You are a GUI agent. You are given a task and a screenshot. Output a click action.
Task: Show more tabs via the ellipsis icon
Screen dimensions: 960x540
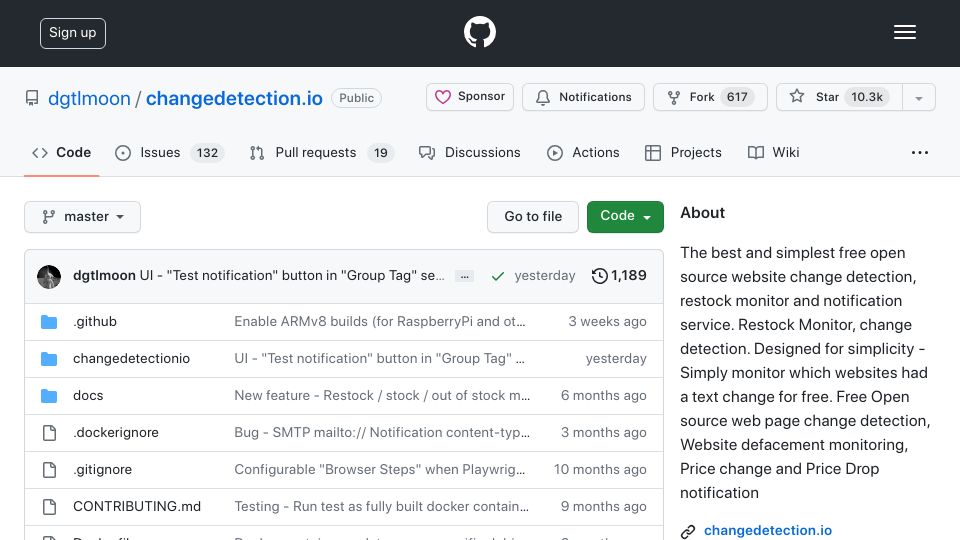[920, 152]
